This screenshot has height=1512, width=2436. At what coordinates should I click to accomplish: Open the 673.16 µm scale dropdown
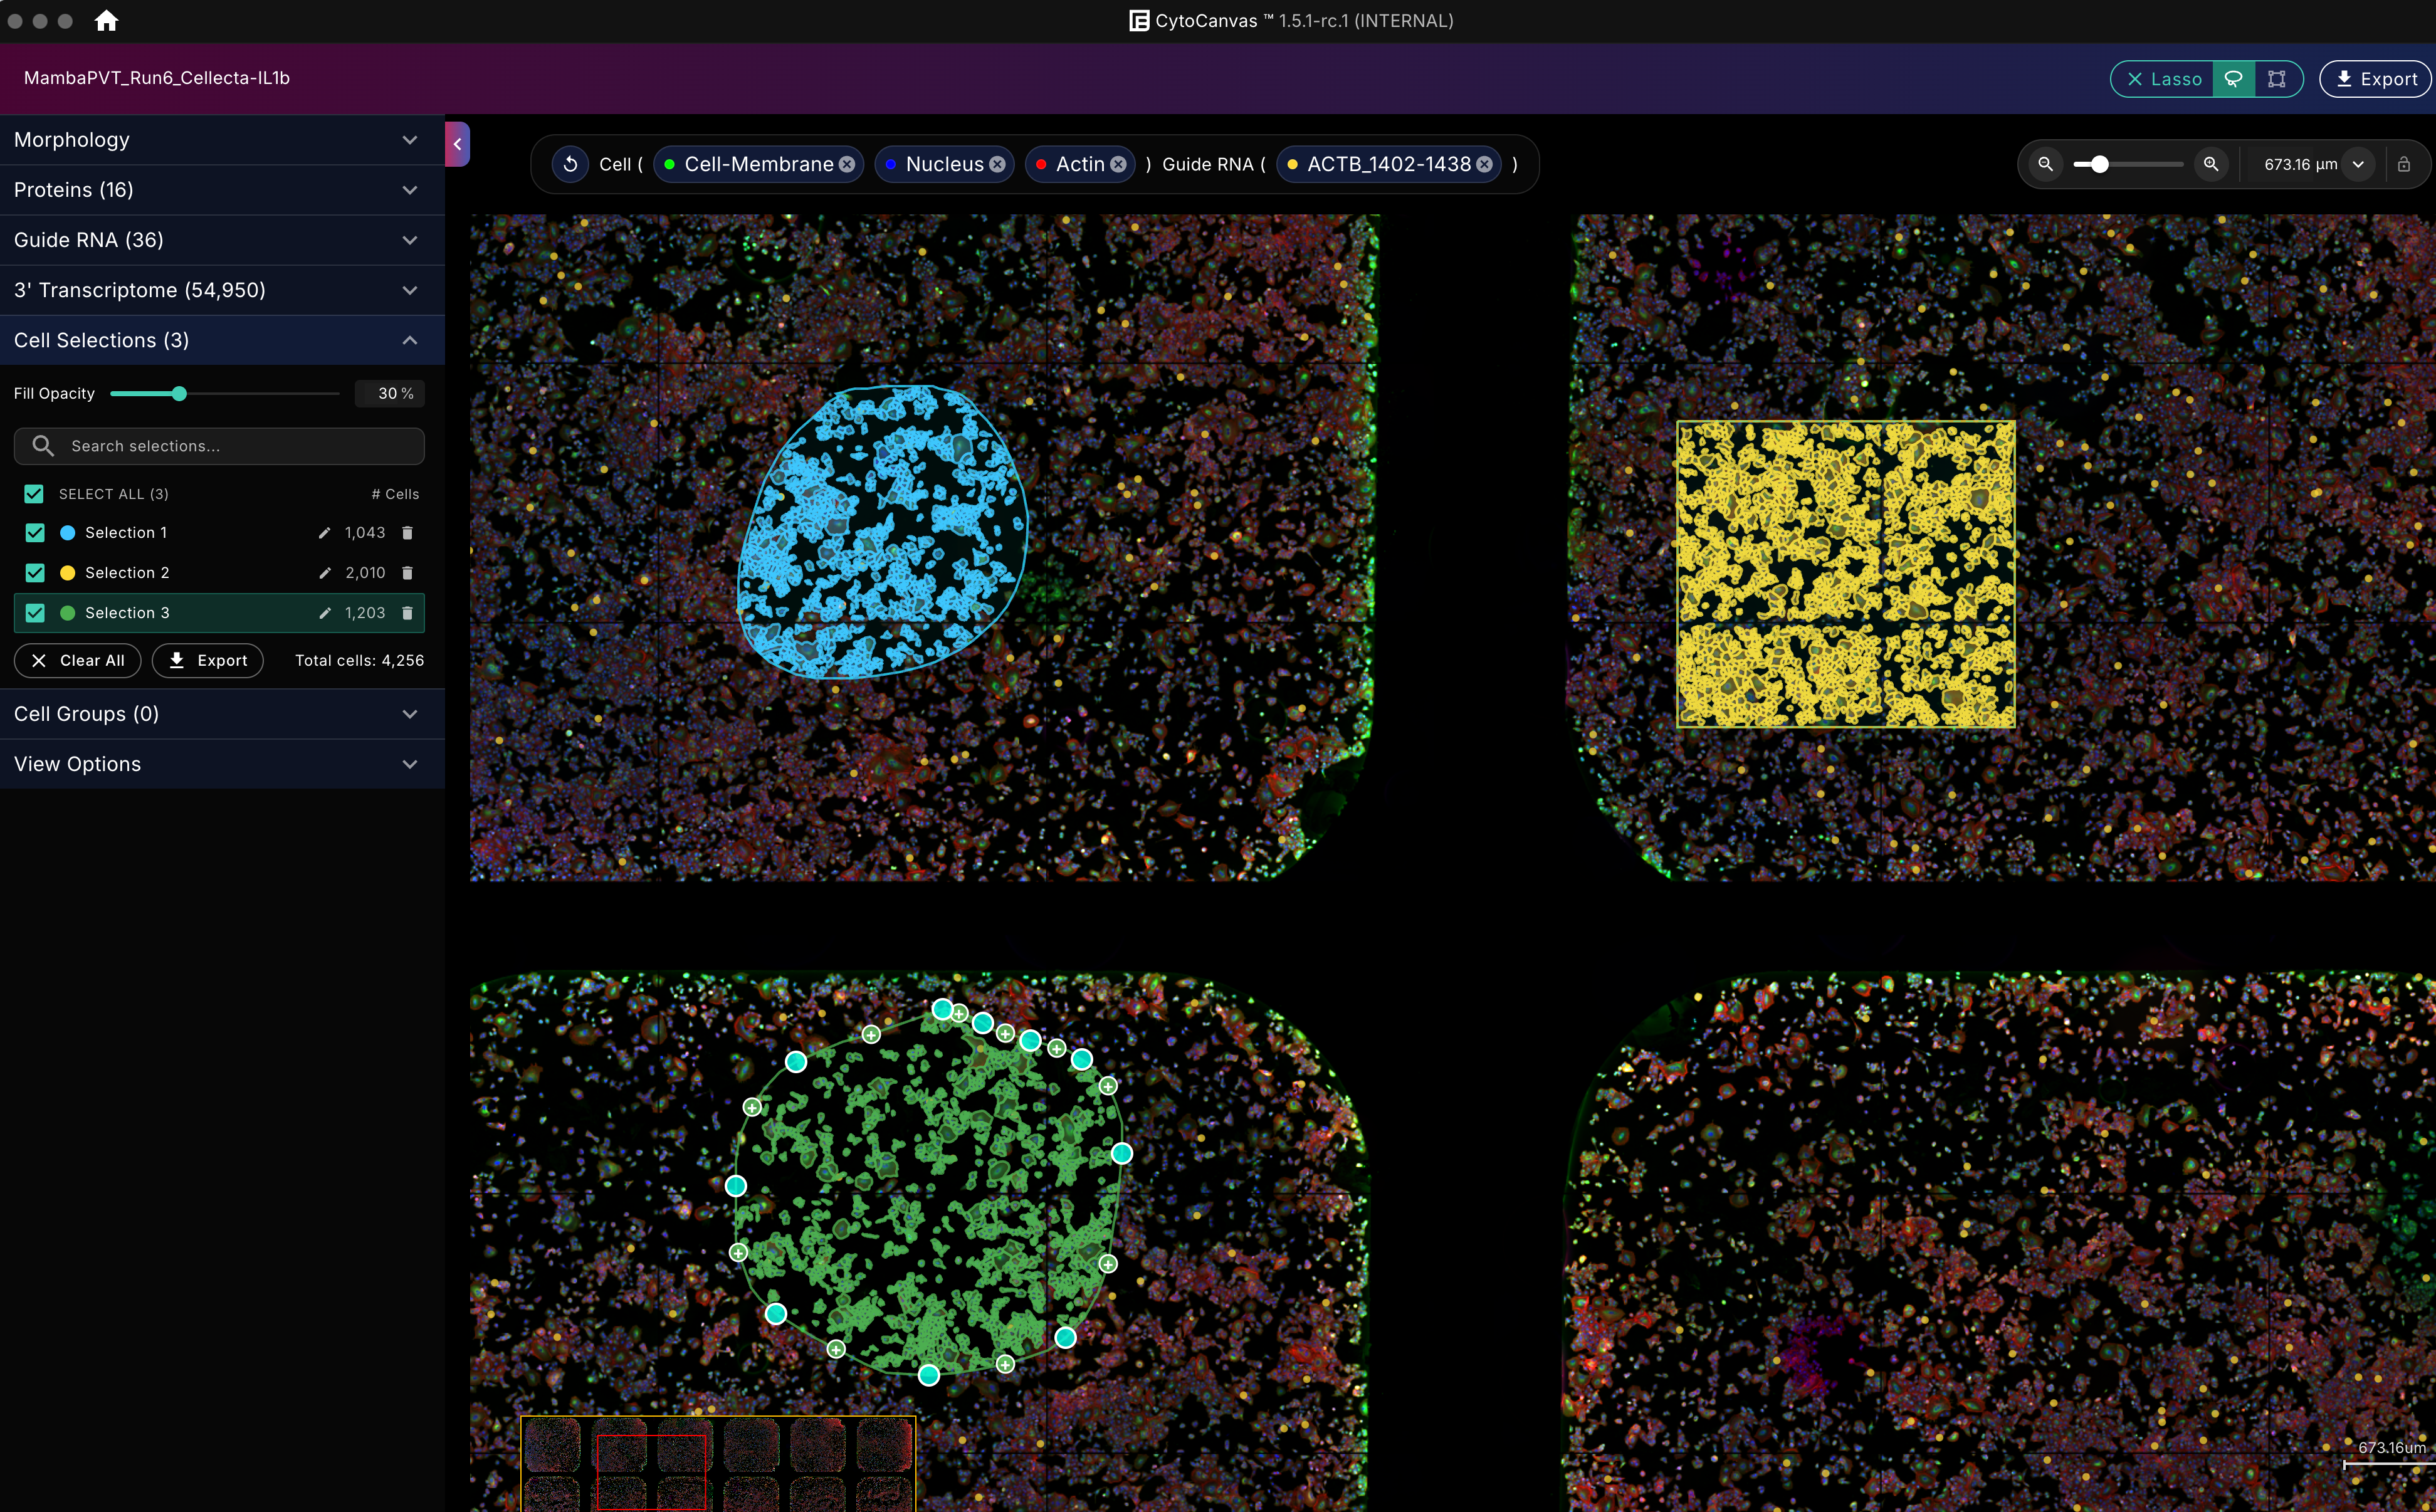pos(2358,164)
